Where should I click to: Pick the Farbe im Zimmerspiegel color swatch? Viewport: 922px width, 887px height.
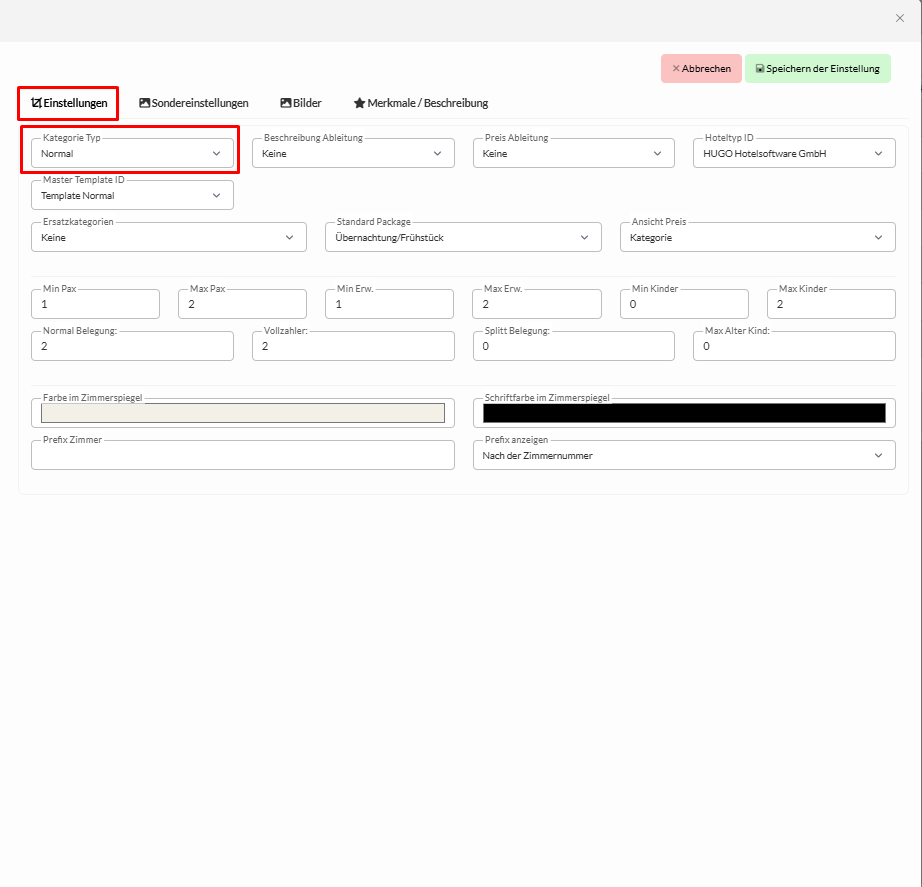point(243,413)
